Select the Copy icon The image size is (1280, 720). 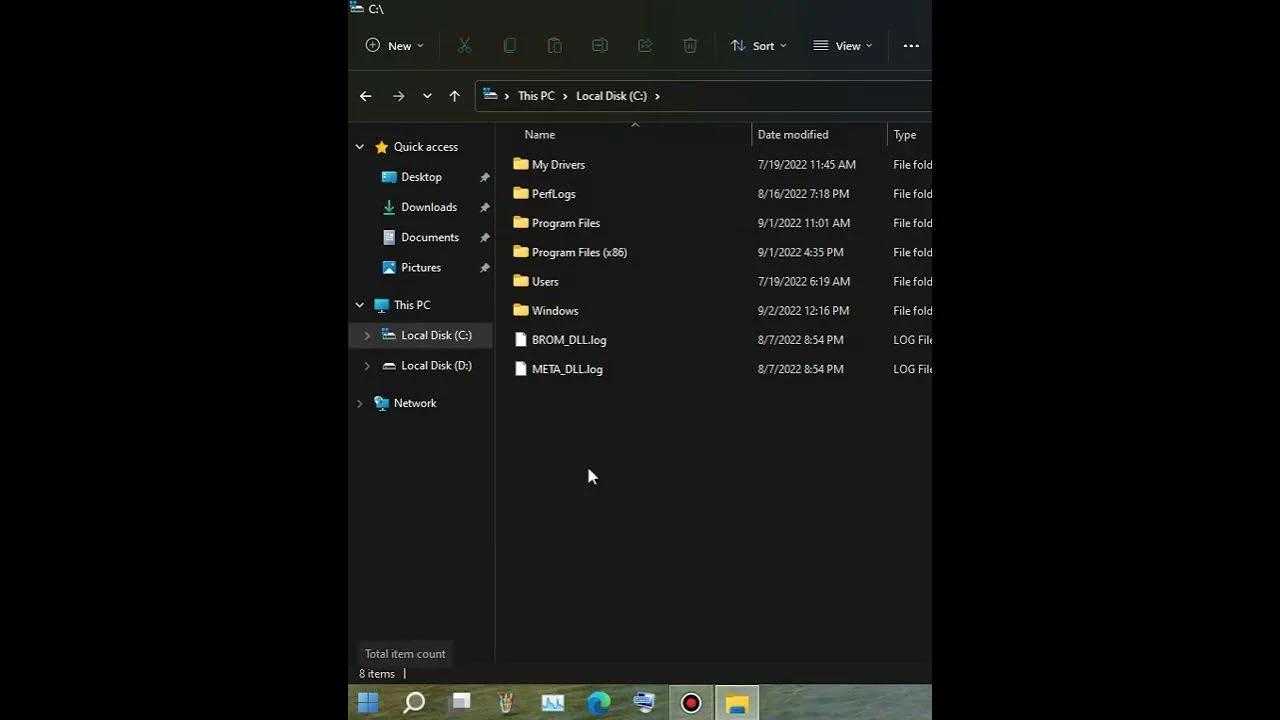tap(509, 45)
